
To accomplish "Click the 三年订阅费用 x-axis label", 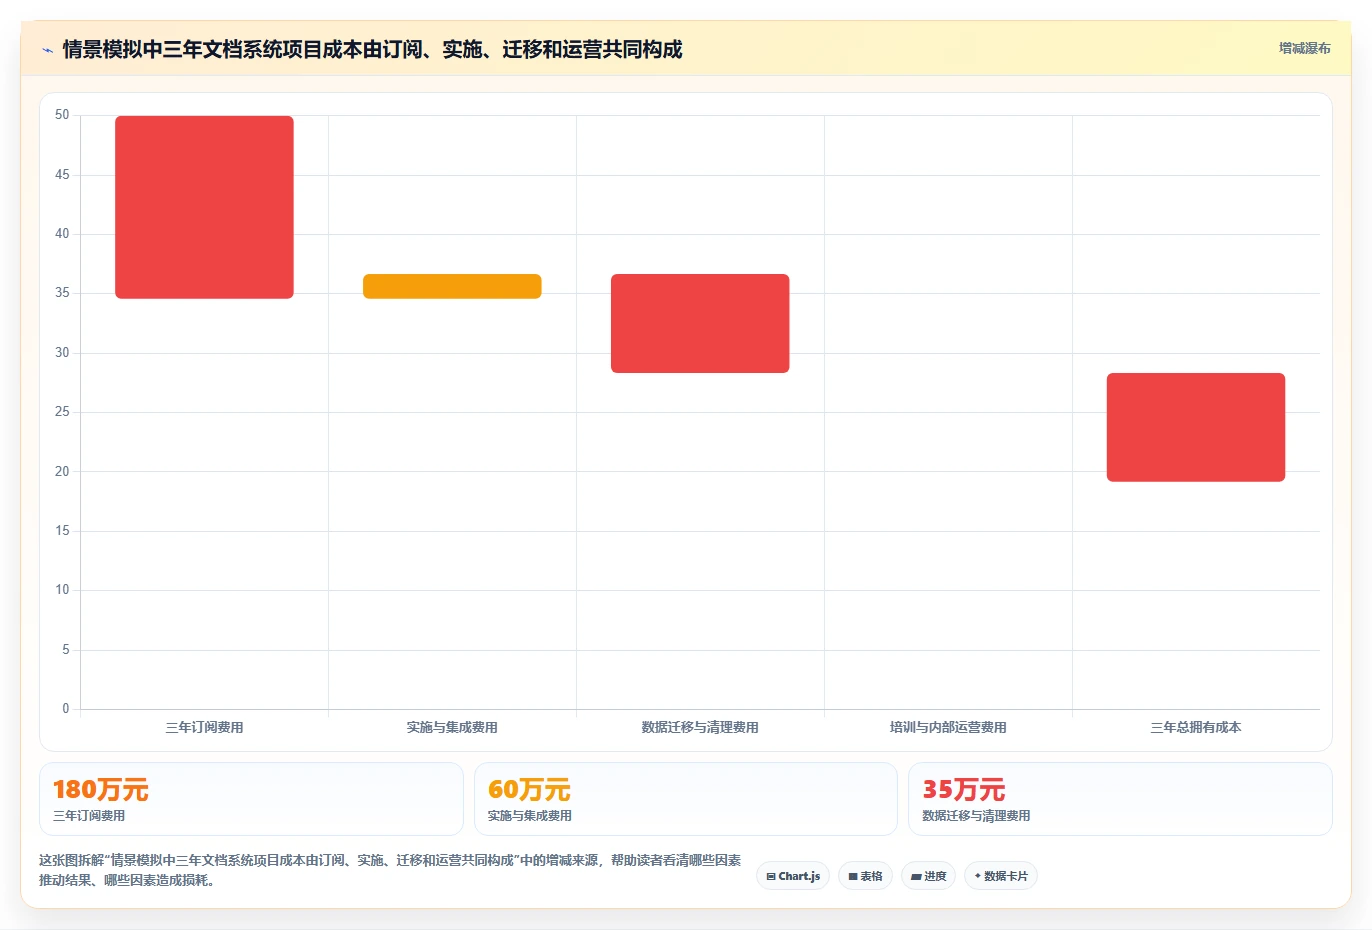I will click(x=204, y=727).
